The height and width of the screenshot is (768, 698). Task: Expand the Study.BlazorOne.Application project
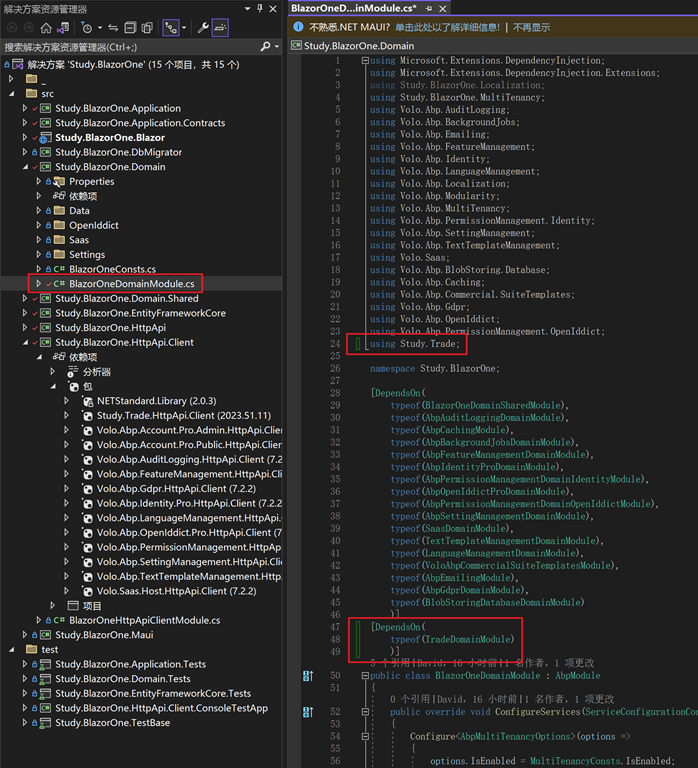[x=24, y=108]
